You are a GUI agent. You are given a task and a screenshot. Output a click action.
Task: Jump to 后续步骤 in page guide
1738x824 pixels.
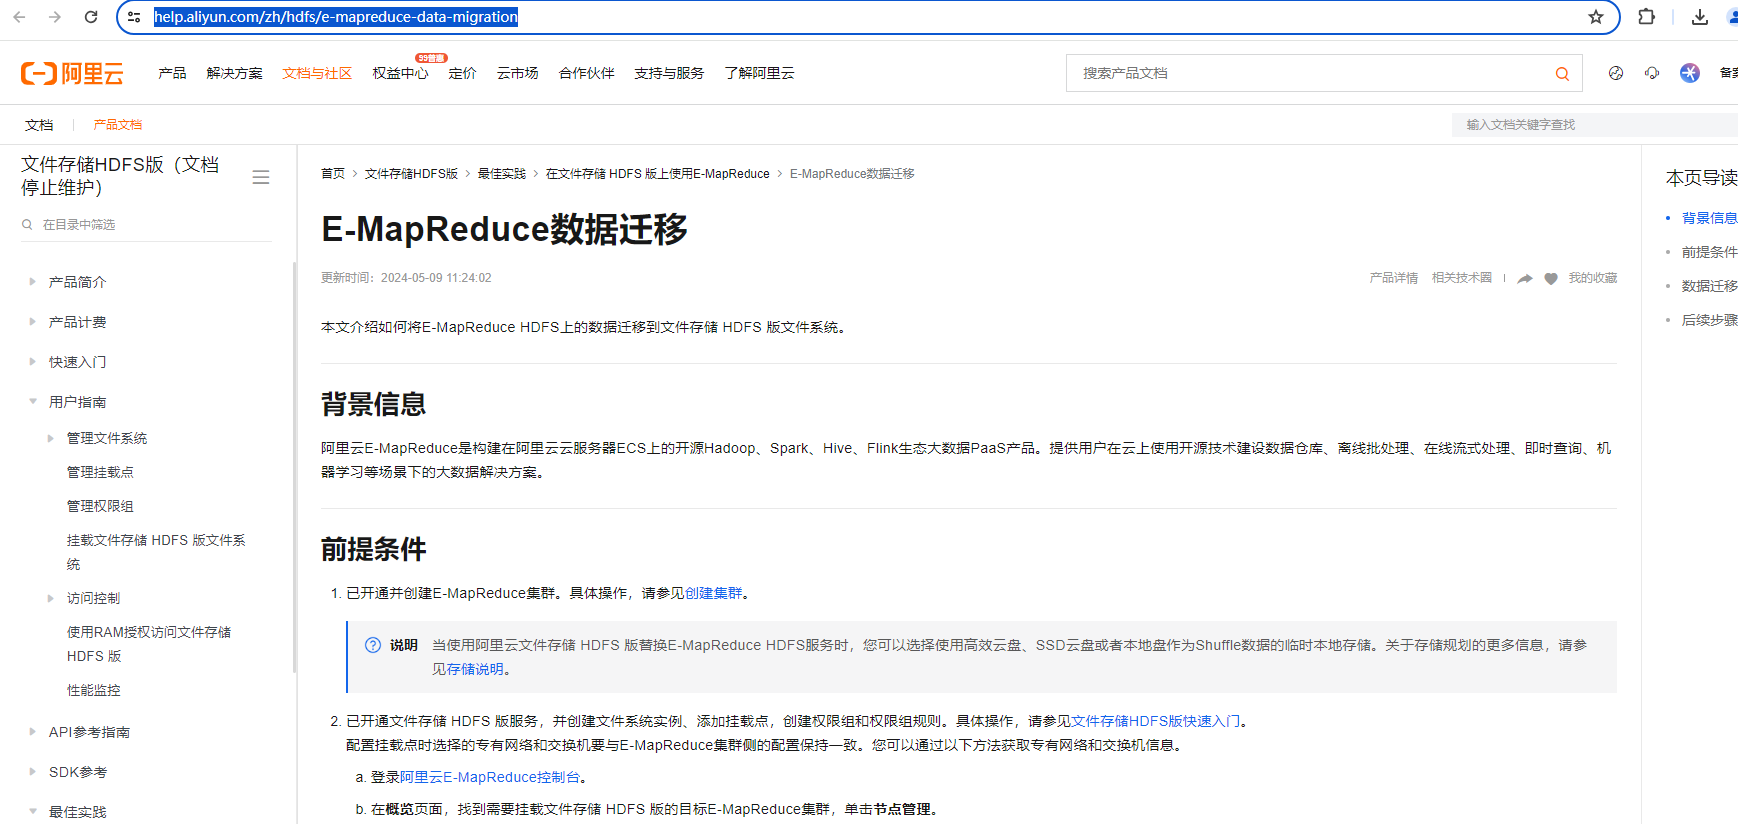[1709, 320]
